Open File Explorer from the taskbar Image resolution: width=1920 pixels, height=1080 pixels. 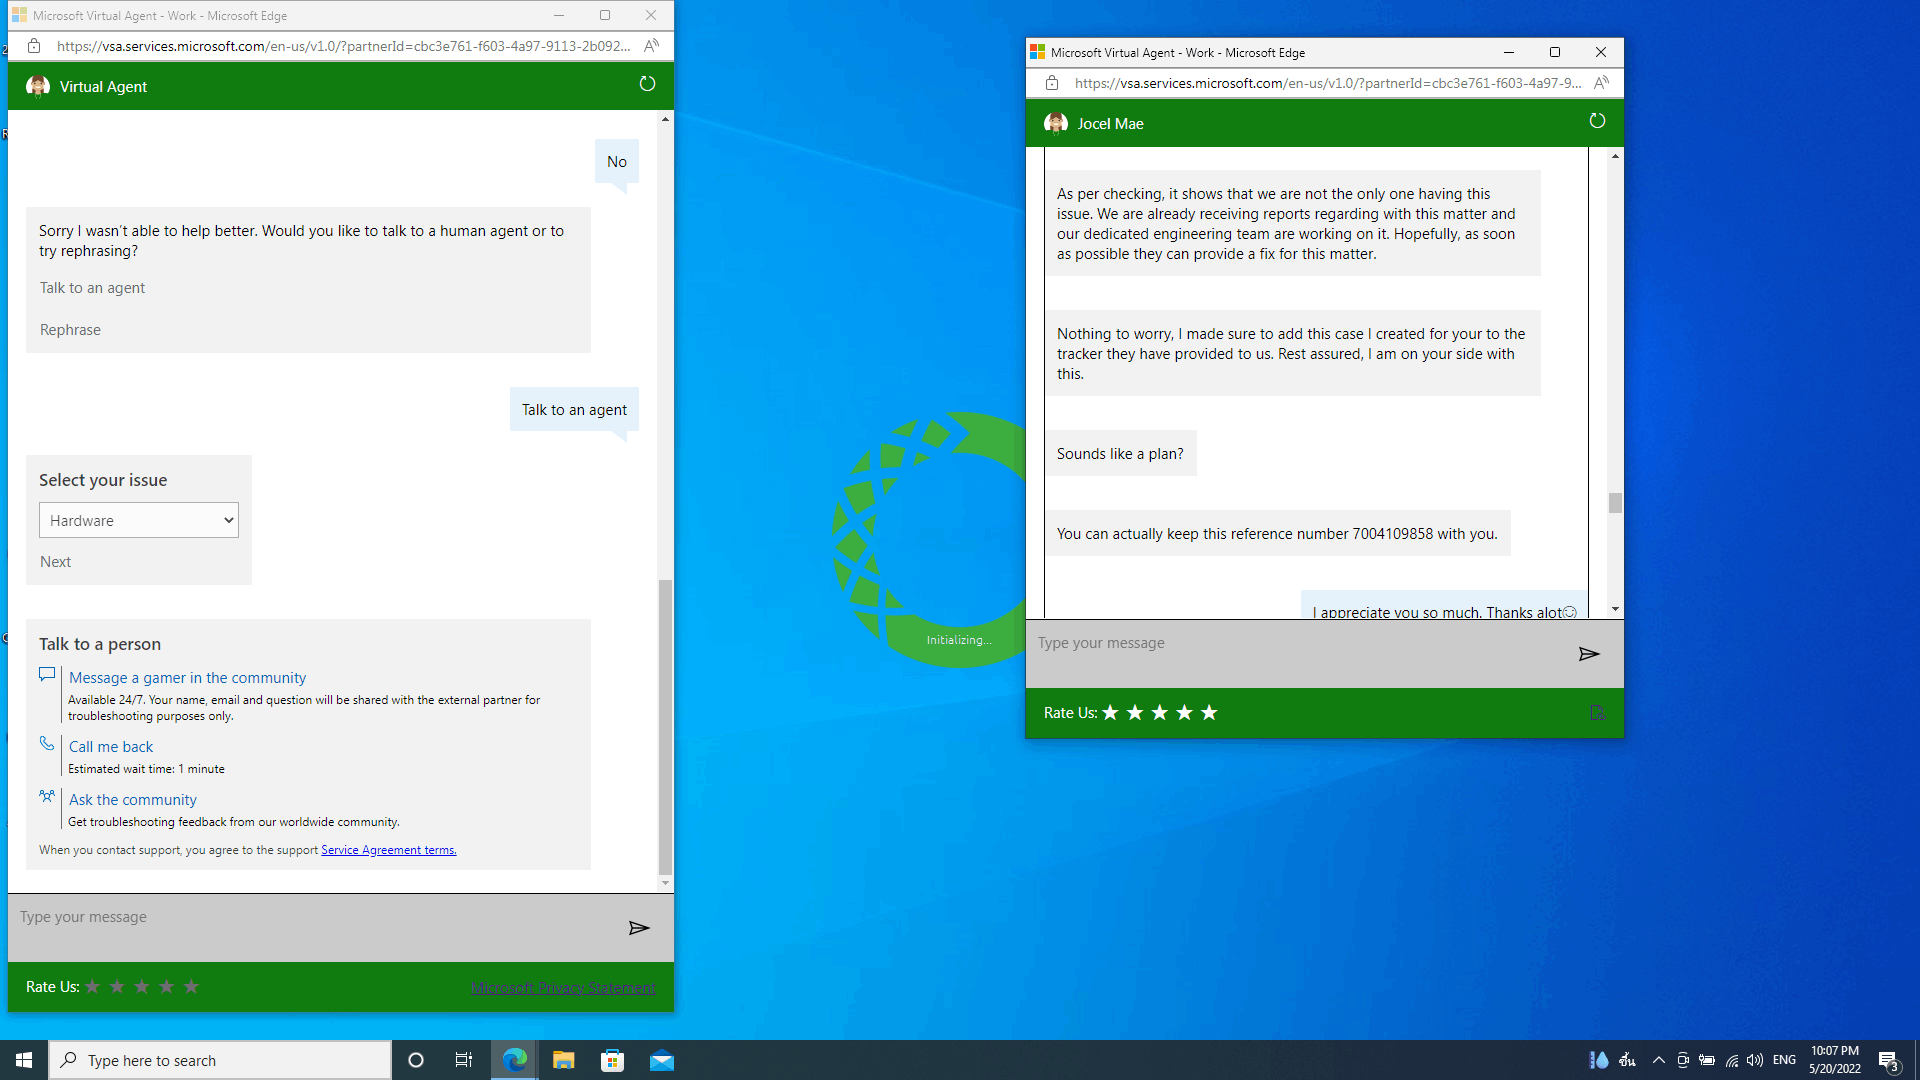click(x=564, y=1060)
